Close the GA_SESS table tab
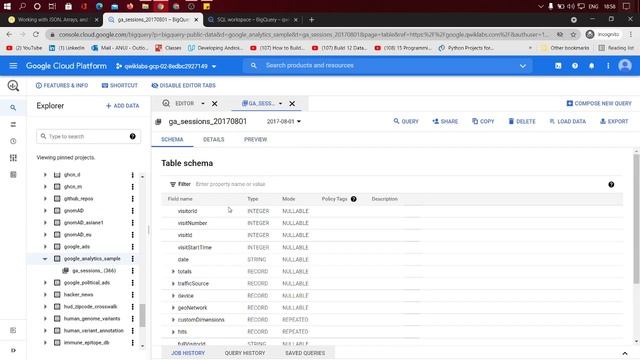Screen dimensions: 640x360 click(292, 104)
